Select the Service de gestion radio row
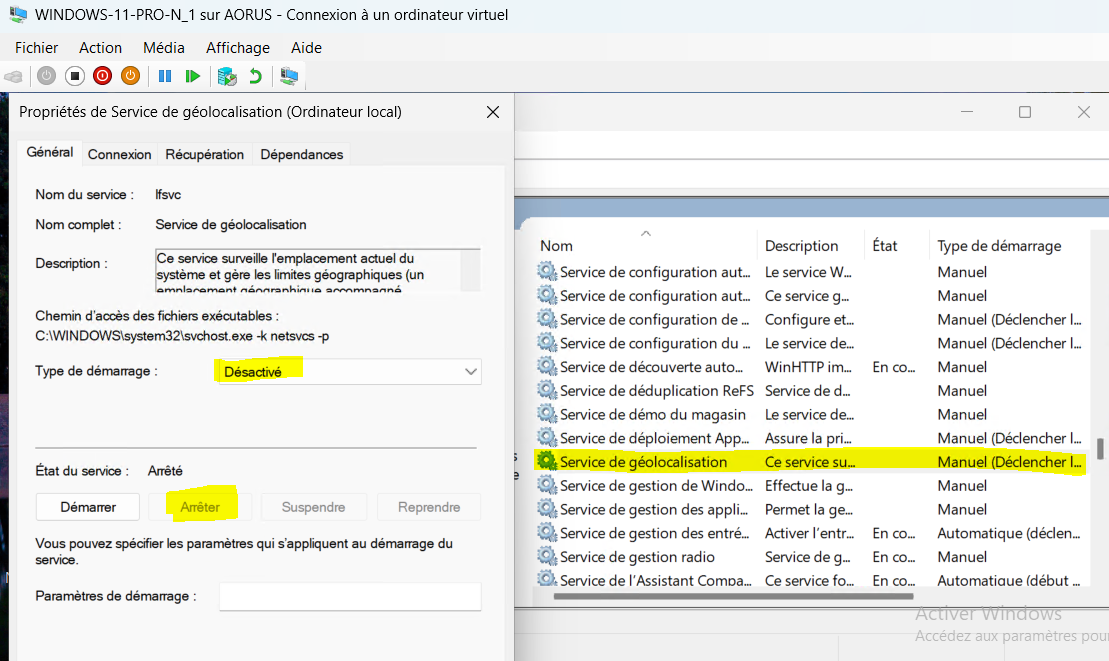Viewport: 1109px width, 661px height. (x=637, y=557)
